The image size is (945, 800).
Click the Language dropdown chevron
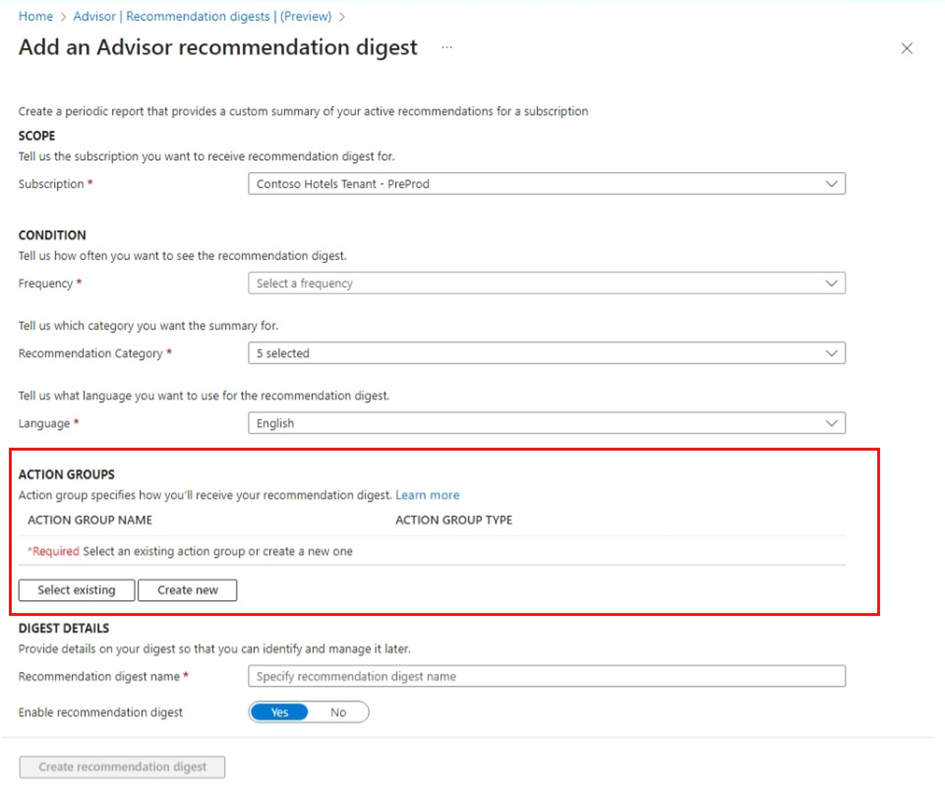[831, 423]
